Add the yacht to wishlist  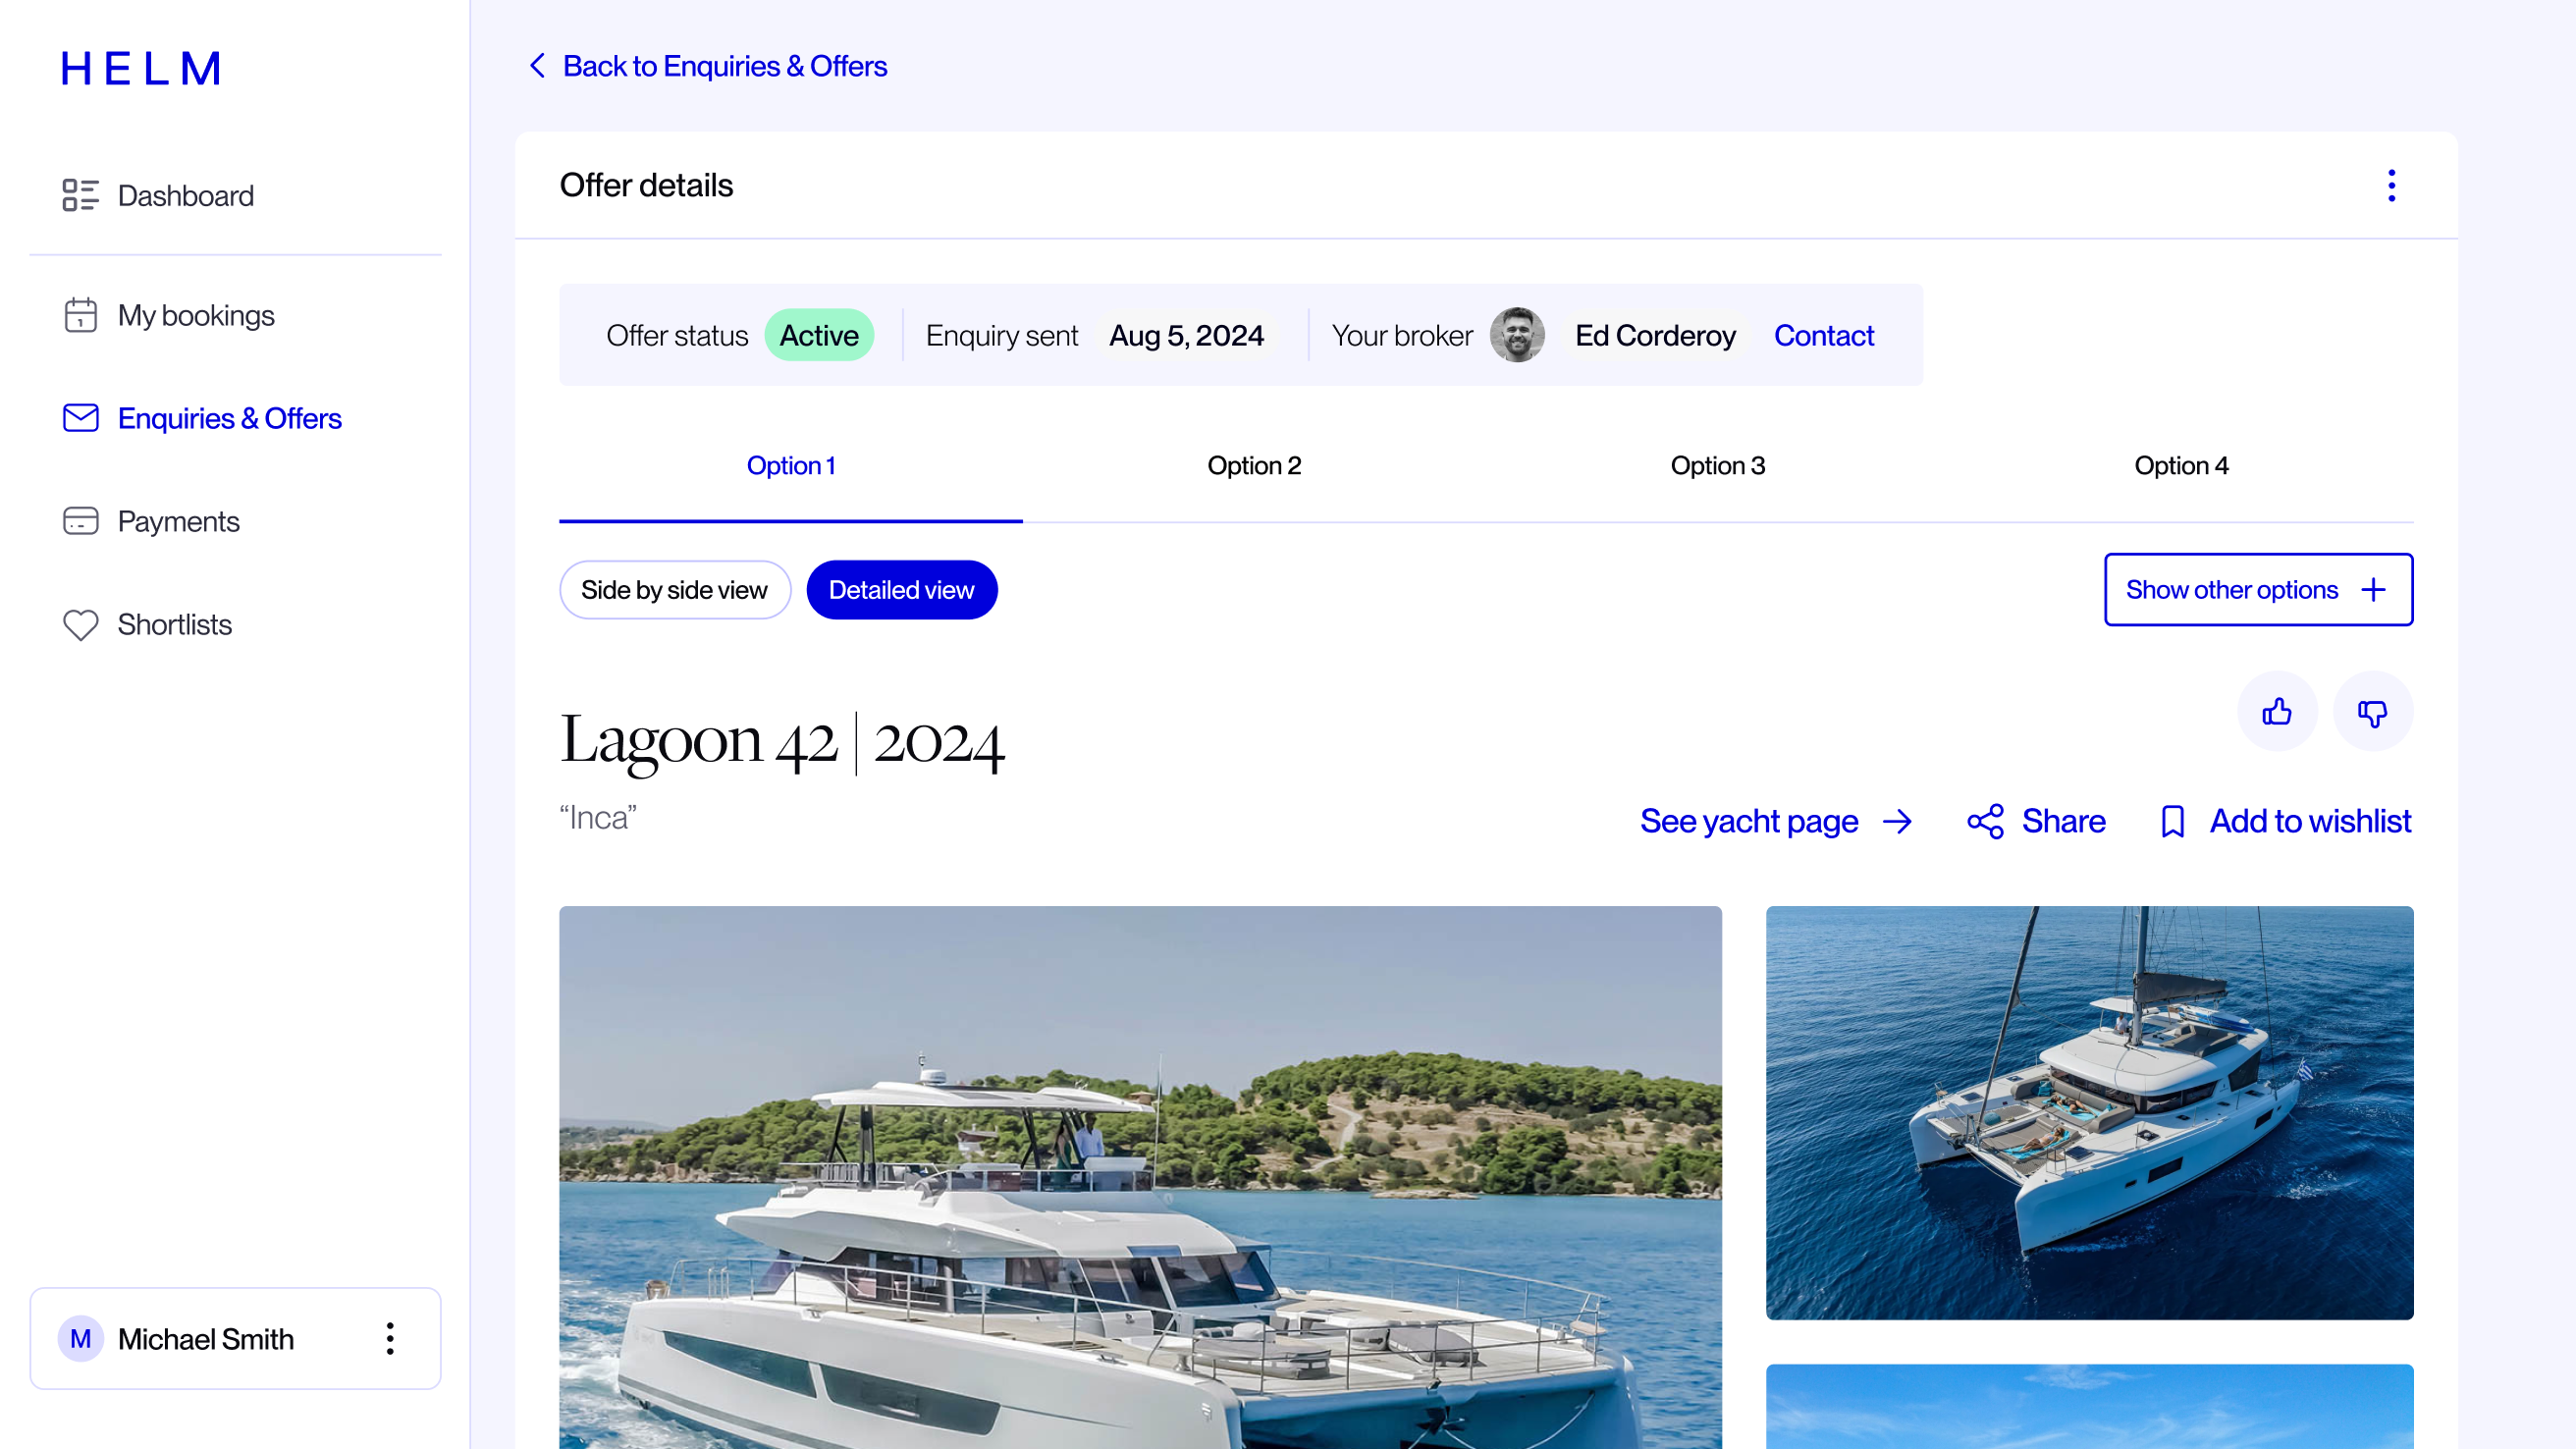(x=2310, y=821)
